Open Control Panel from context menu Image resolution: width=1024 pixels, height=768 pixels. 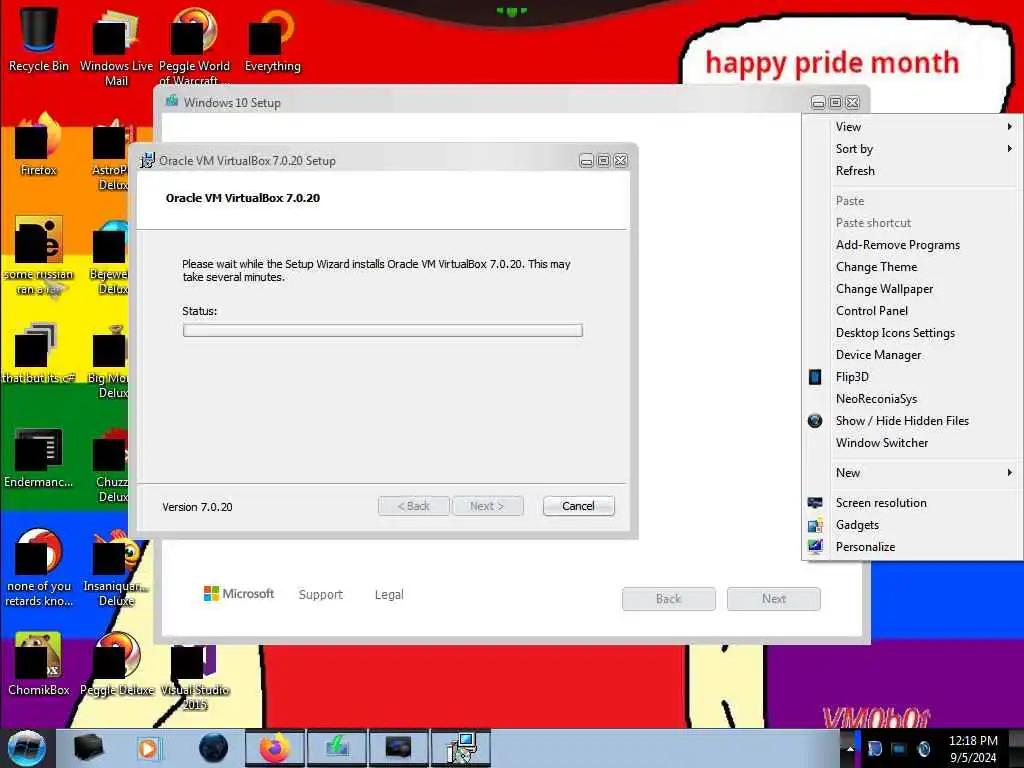pos(912,311)
